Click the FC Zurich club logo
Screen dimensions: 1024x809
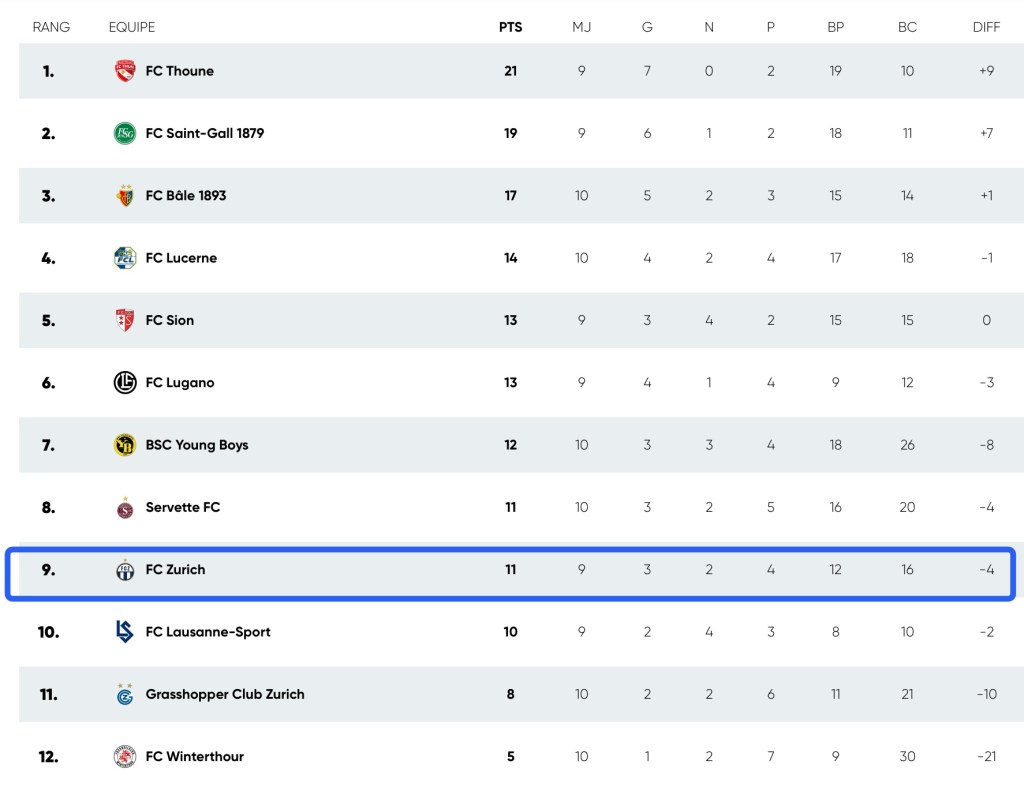tap(124, 570)
